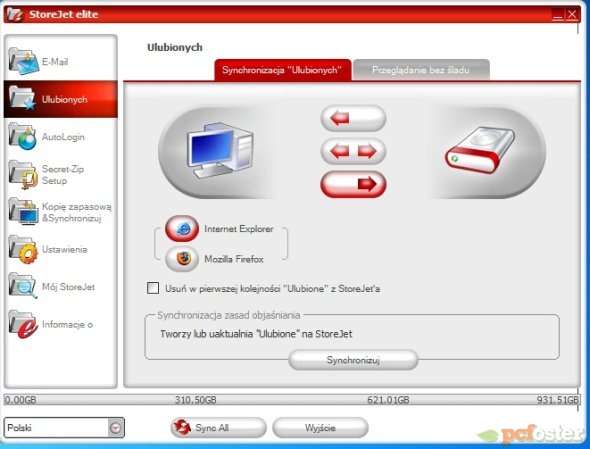
Task: Click the computer icon in sync panel
Action: (x=220, y=150)
